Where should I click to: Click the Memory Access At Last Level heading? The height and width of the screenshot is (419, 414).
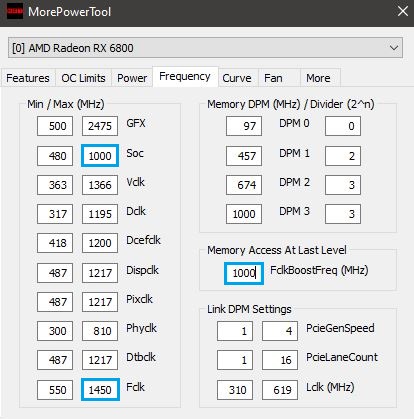[277, 250]
